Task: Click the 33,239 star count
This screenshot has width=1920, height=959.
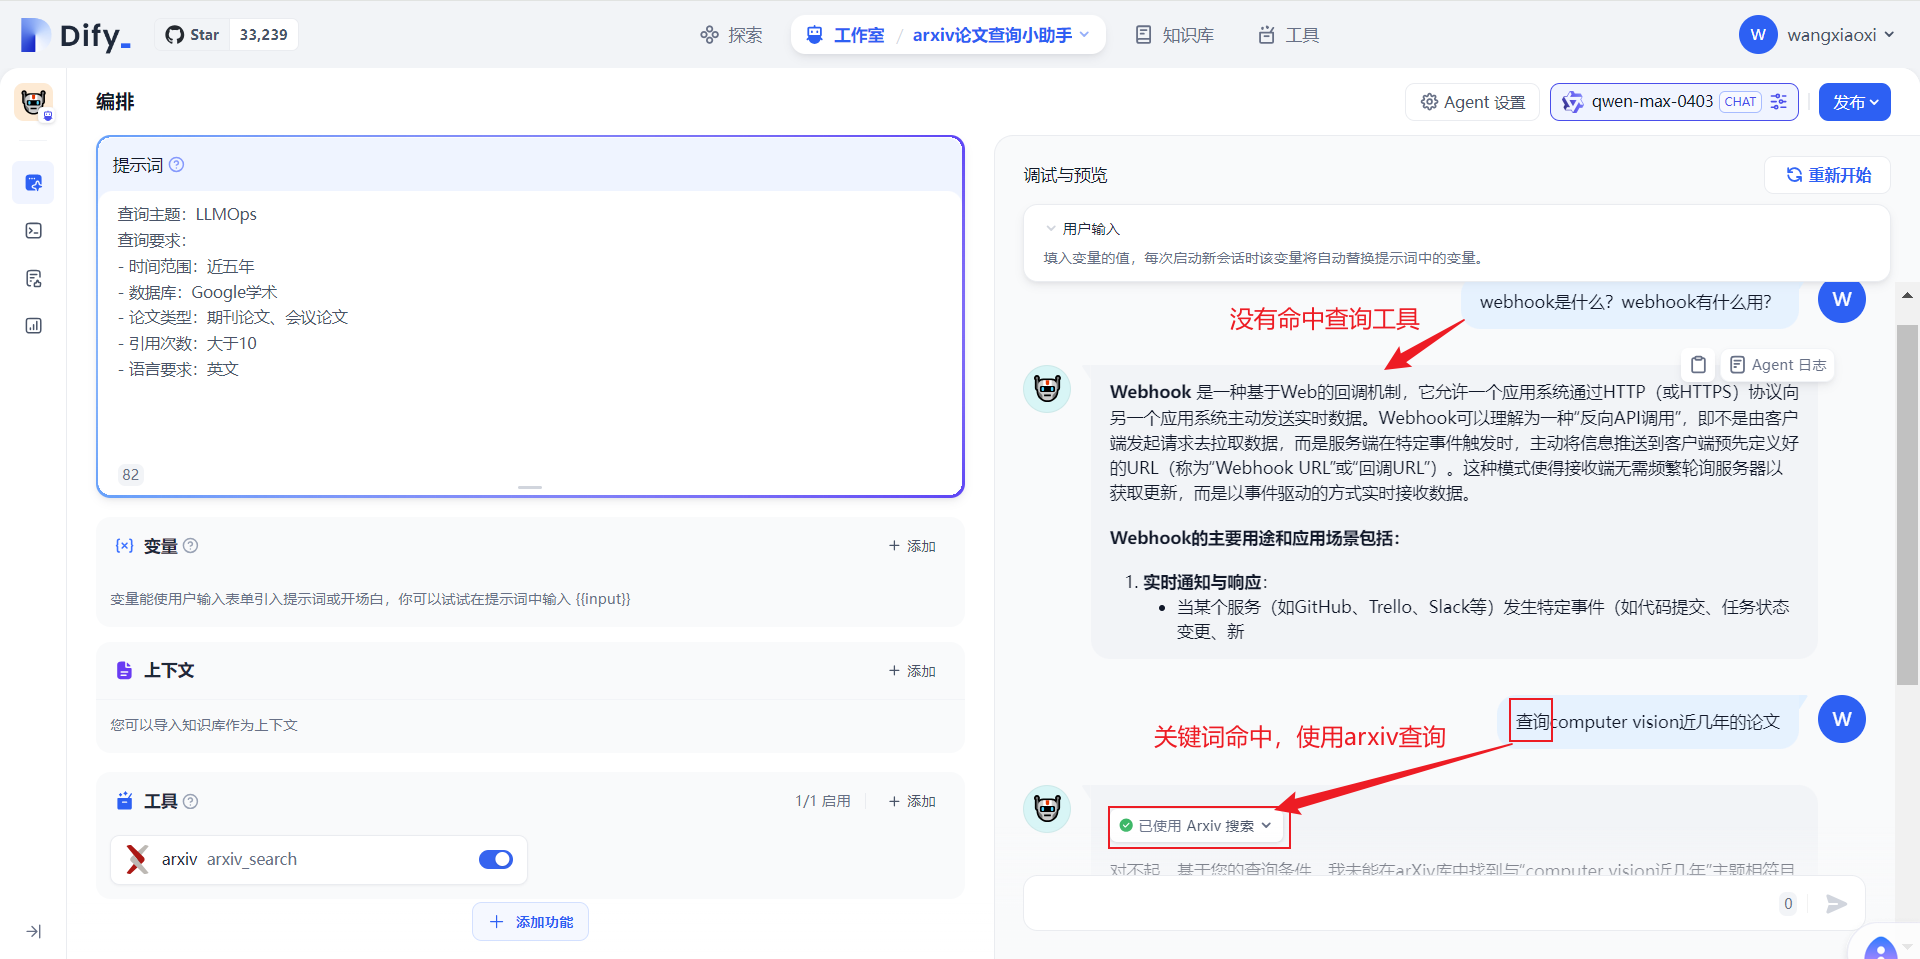Action: tap(263, 35)
